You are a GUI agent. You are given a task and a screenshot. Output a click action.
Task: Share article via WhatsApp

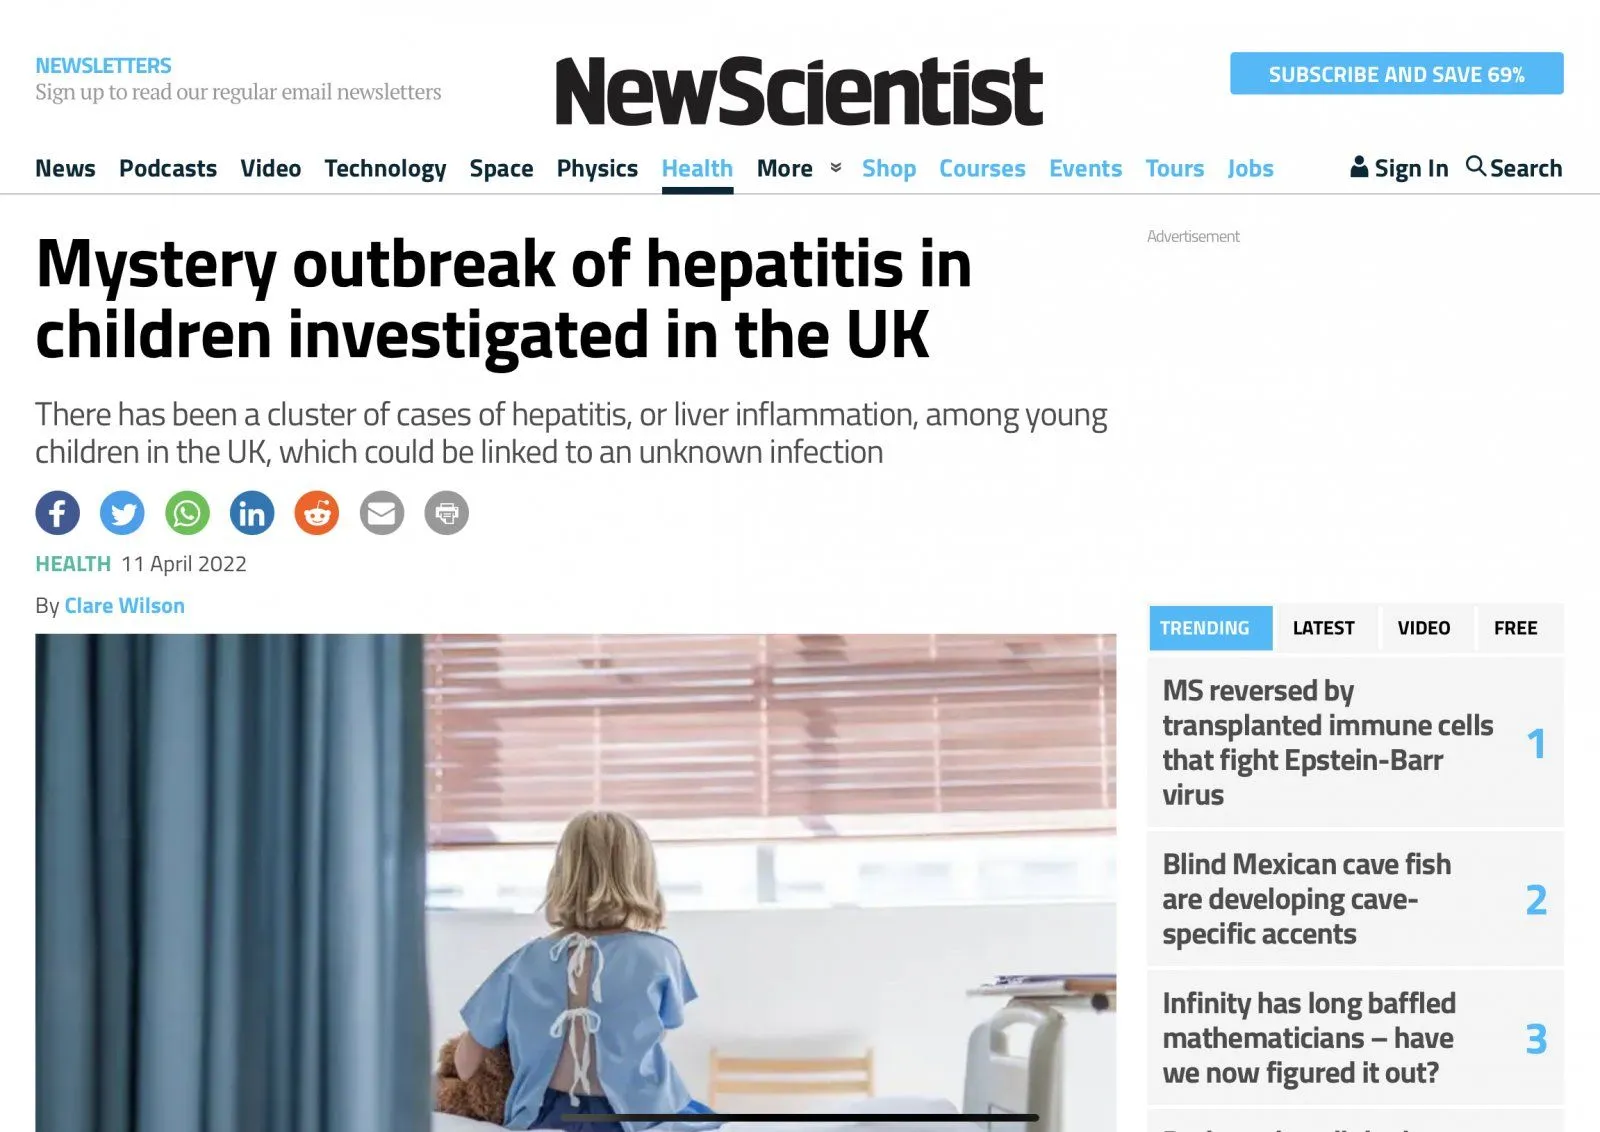(x=187, y=513)
